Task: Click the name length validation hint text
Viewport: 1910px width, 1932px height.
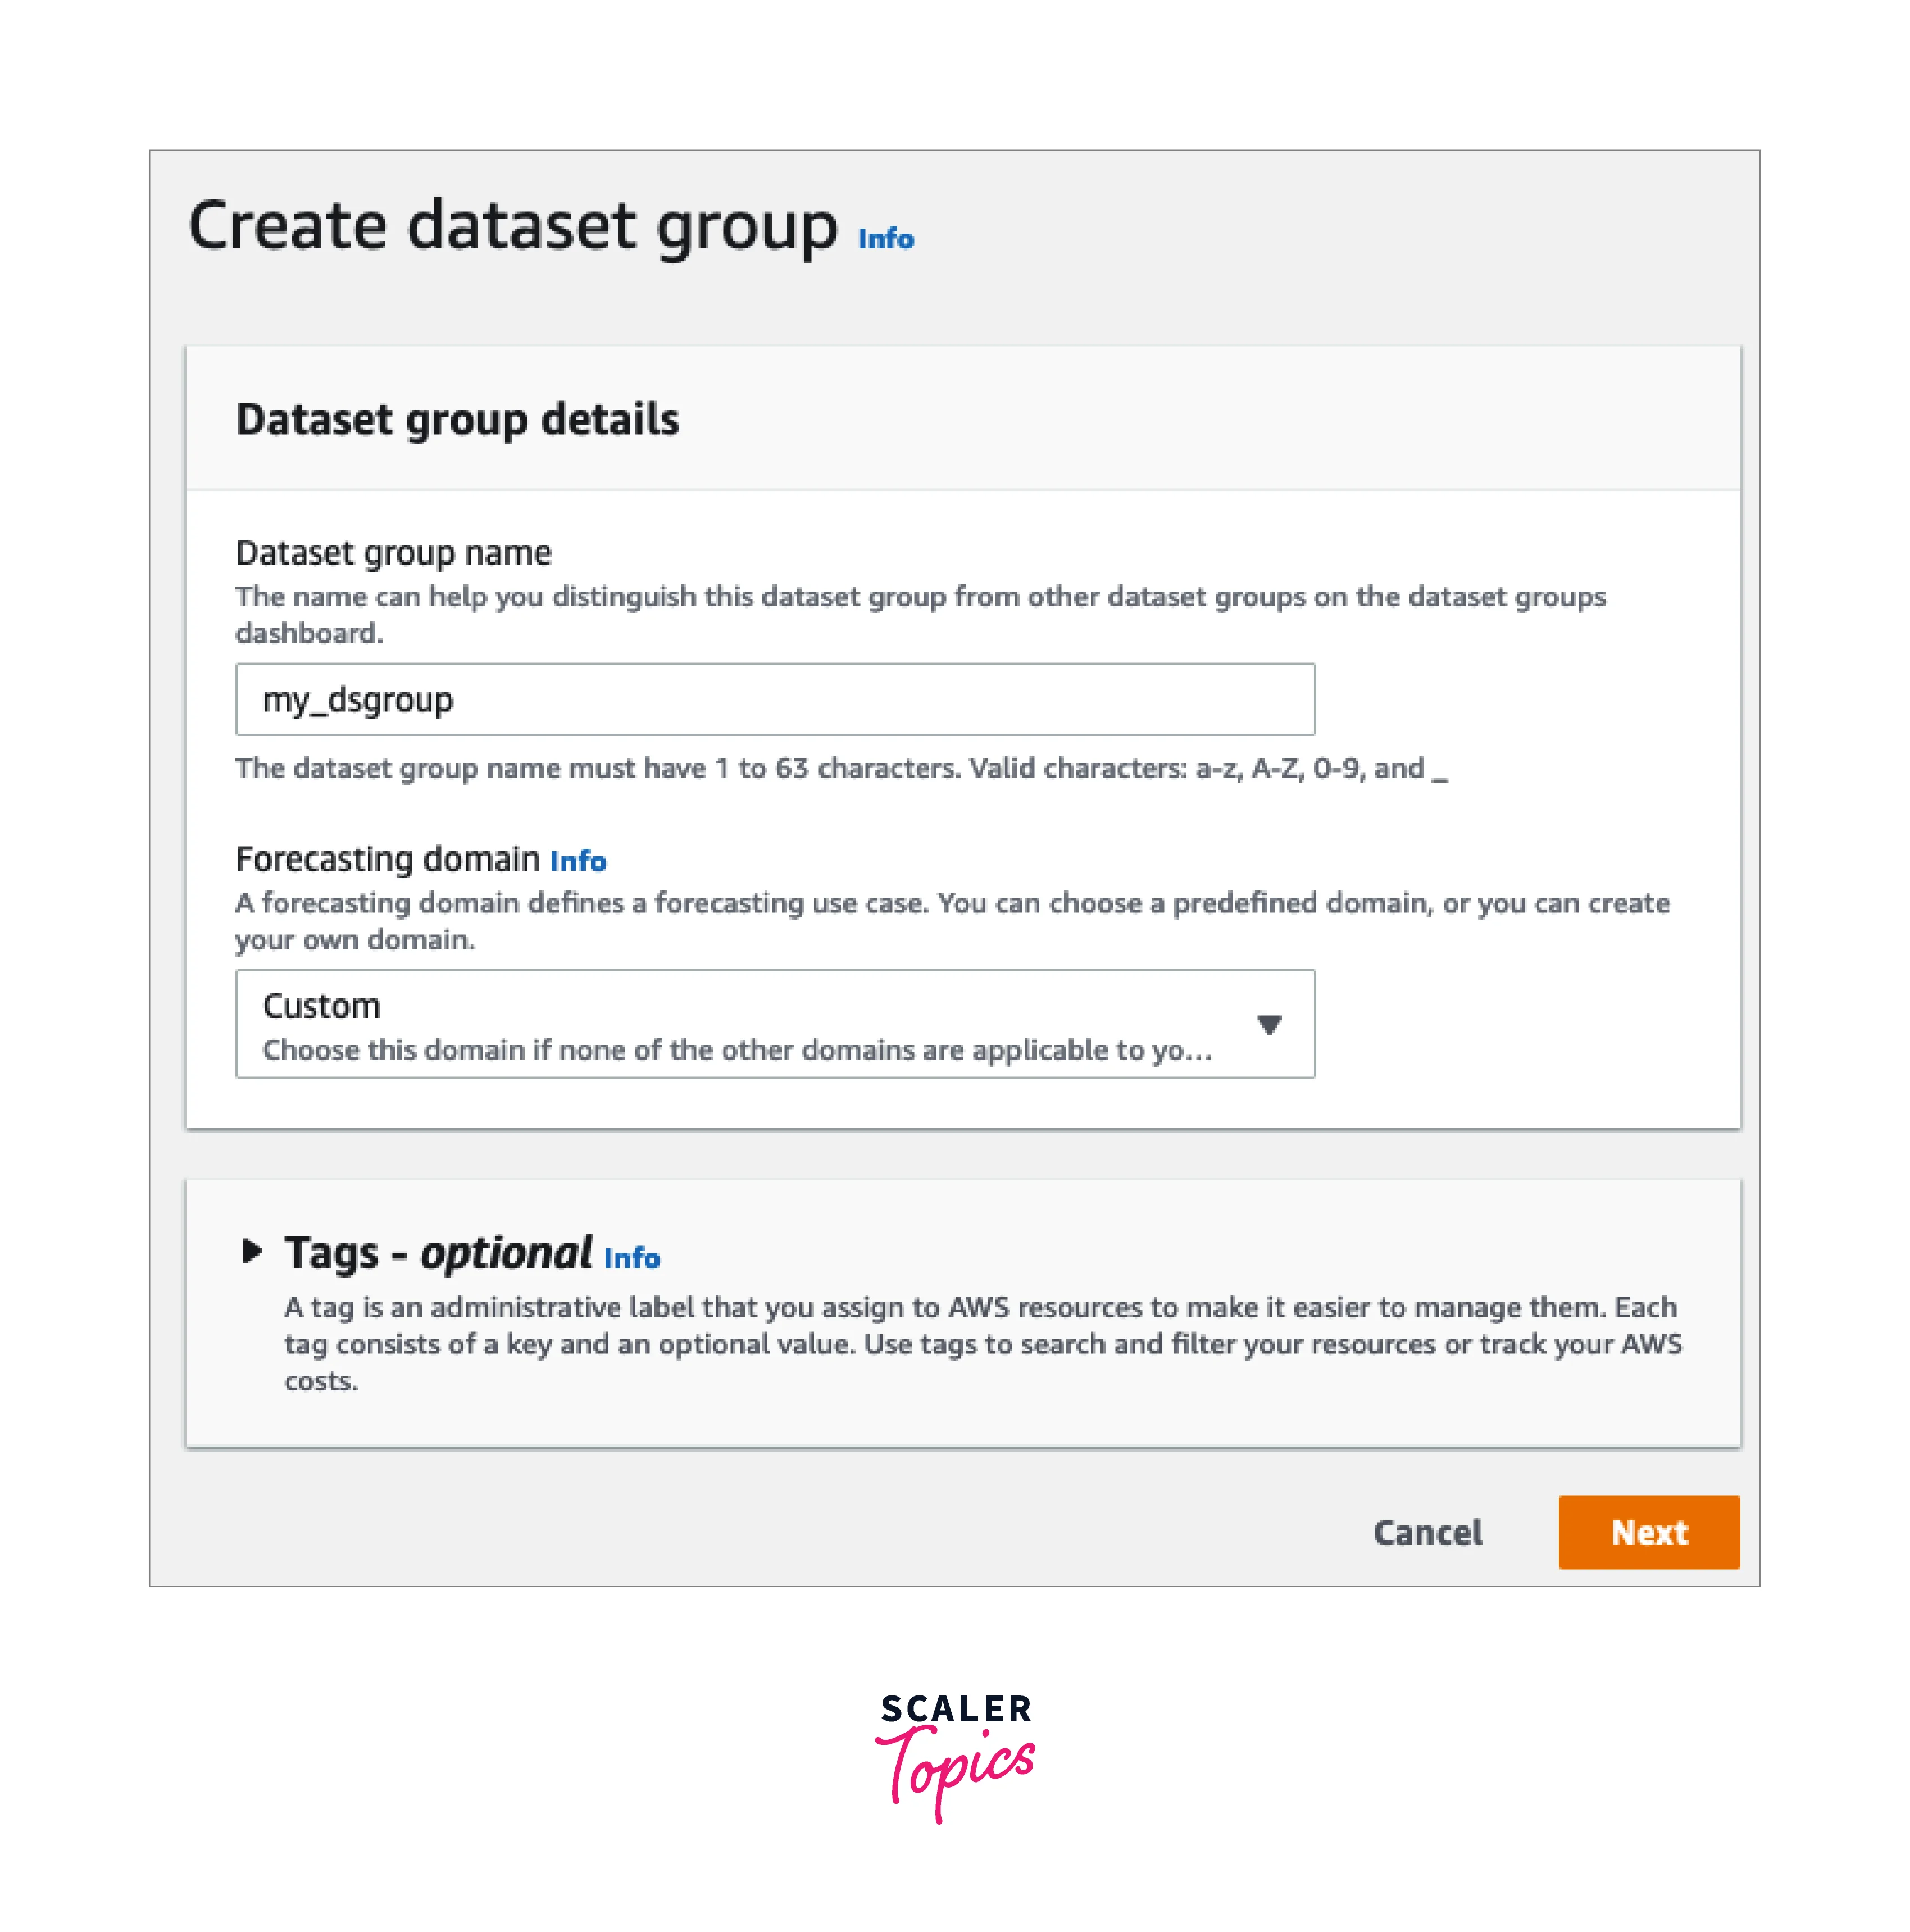Action: coord(840,768)
